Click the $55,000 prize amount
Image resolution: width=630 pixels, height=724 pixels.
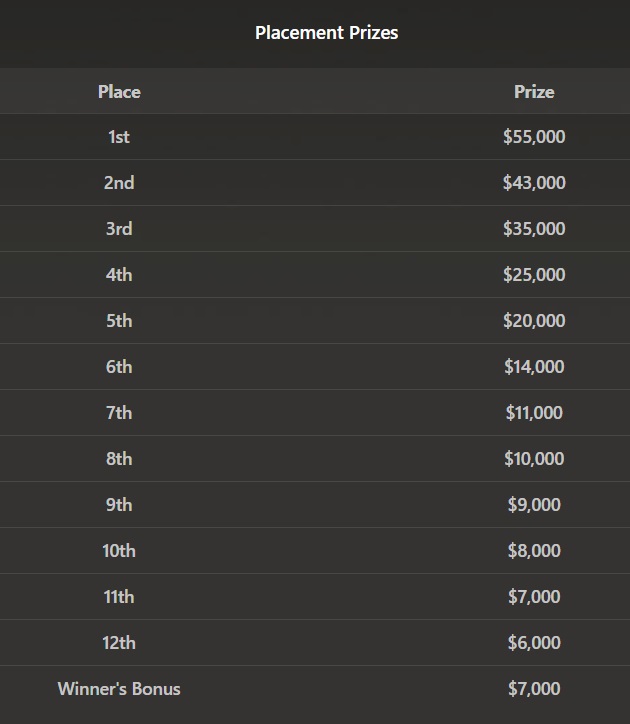coord(534,137)
